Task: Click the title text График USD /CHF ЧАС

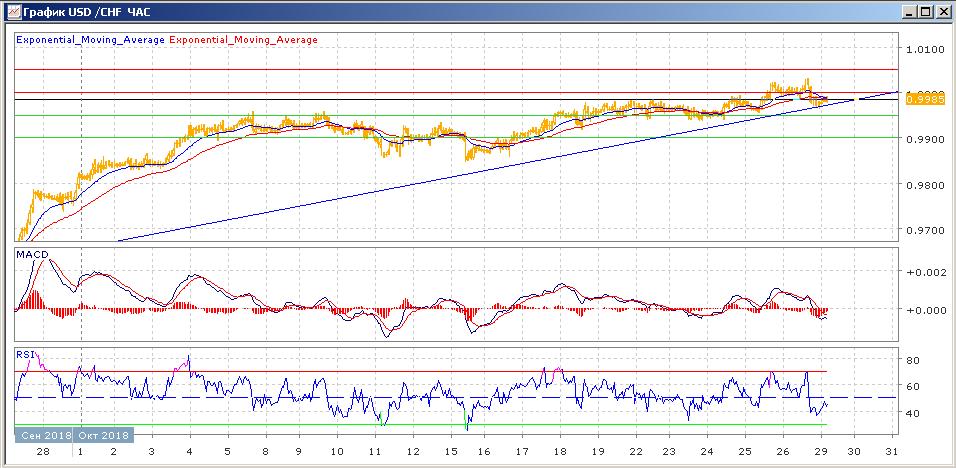Action: pos(86,12)
